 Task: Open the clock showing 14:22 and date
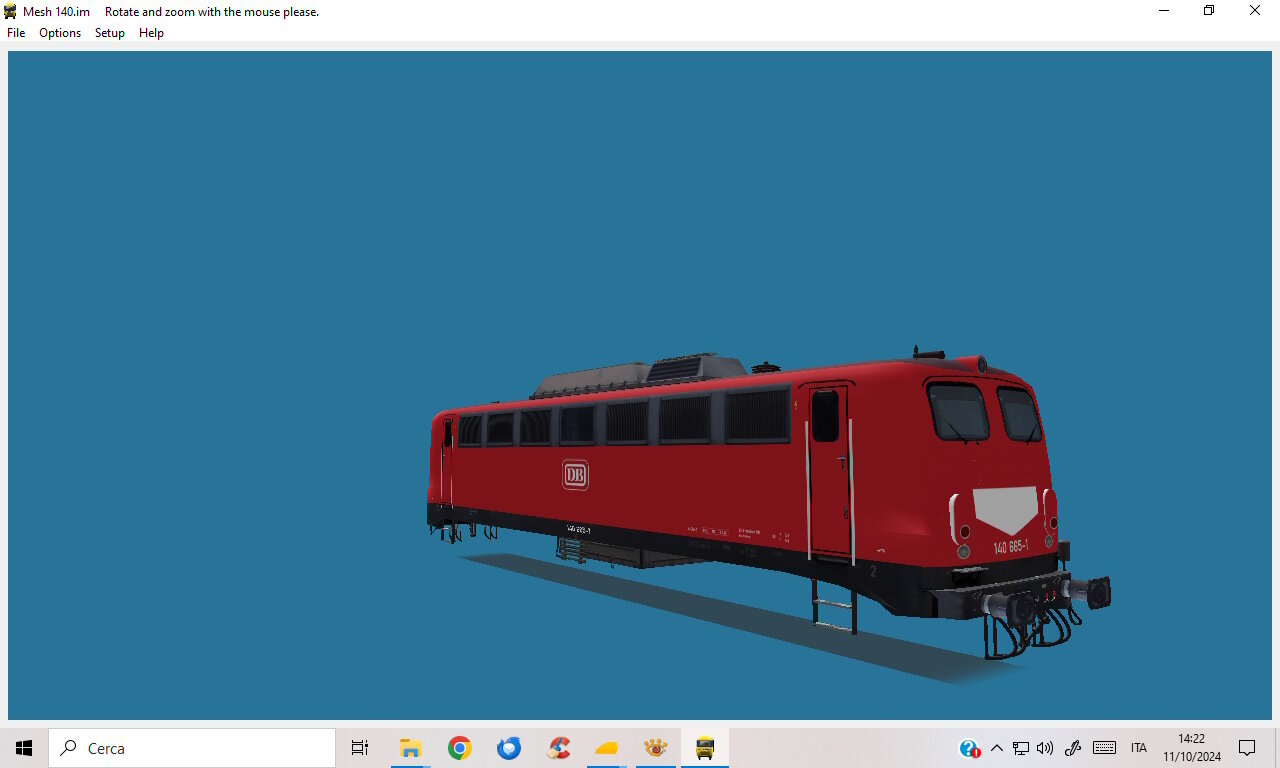click(1192, 748)
